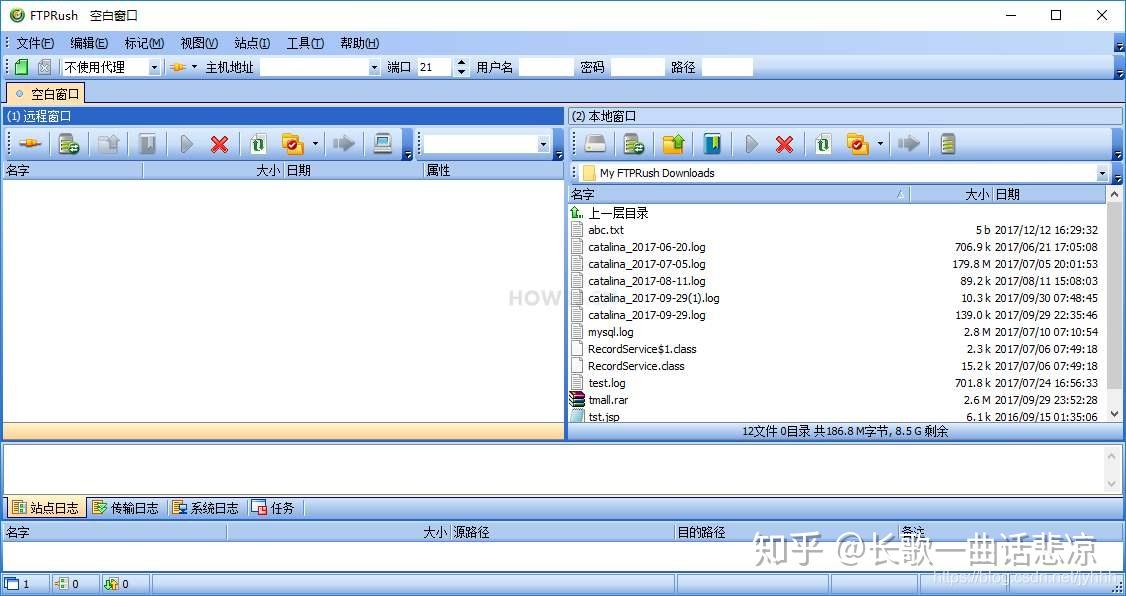This screenshot has width=1126, height=596.
Task: Expand the My FTPRush Downloads path dropdown
Action: click(x=1100, y=172)
